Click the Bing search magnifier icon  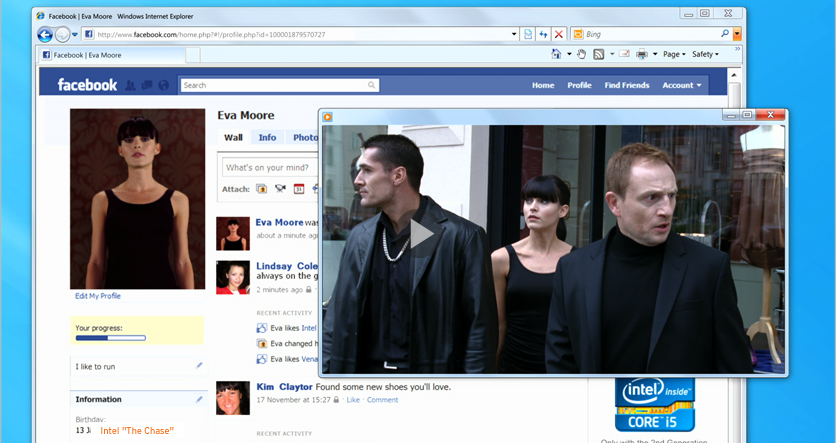click(725, 34)
